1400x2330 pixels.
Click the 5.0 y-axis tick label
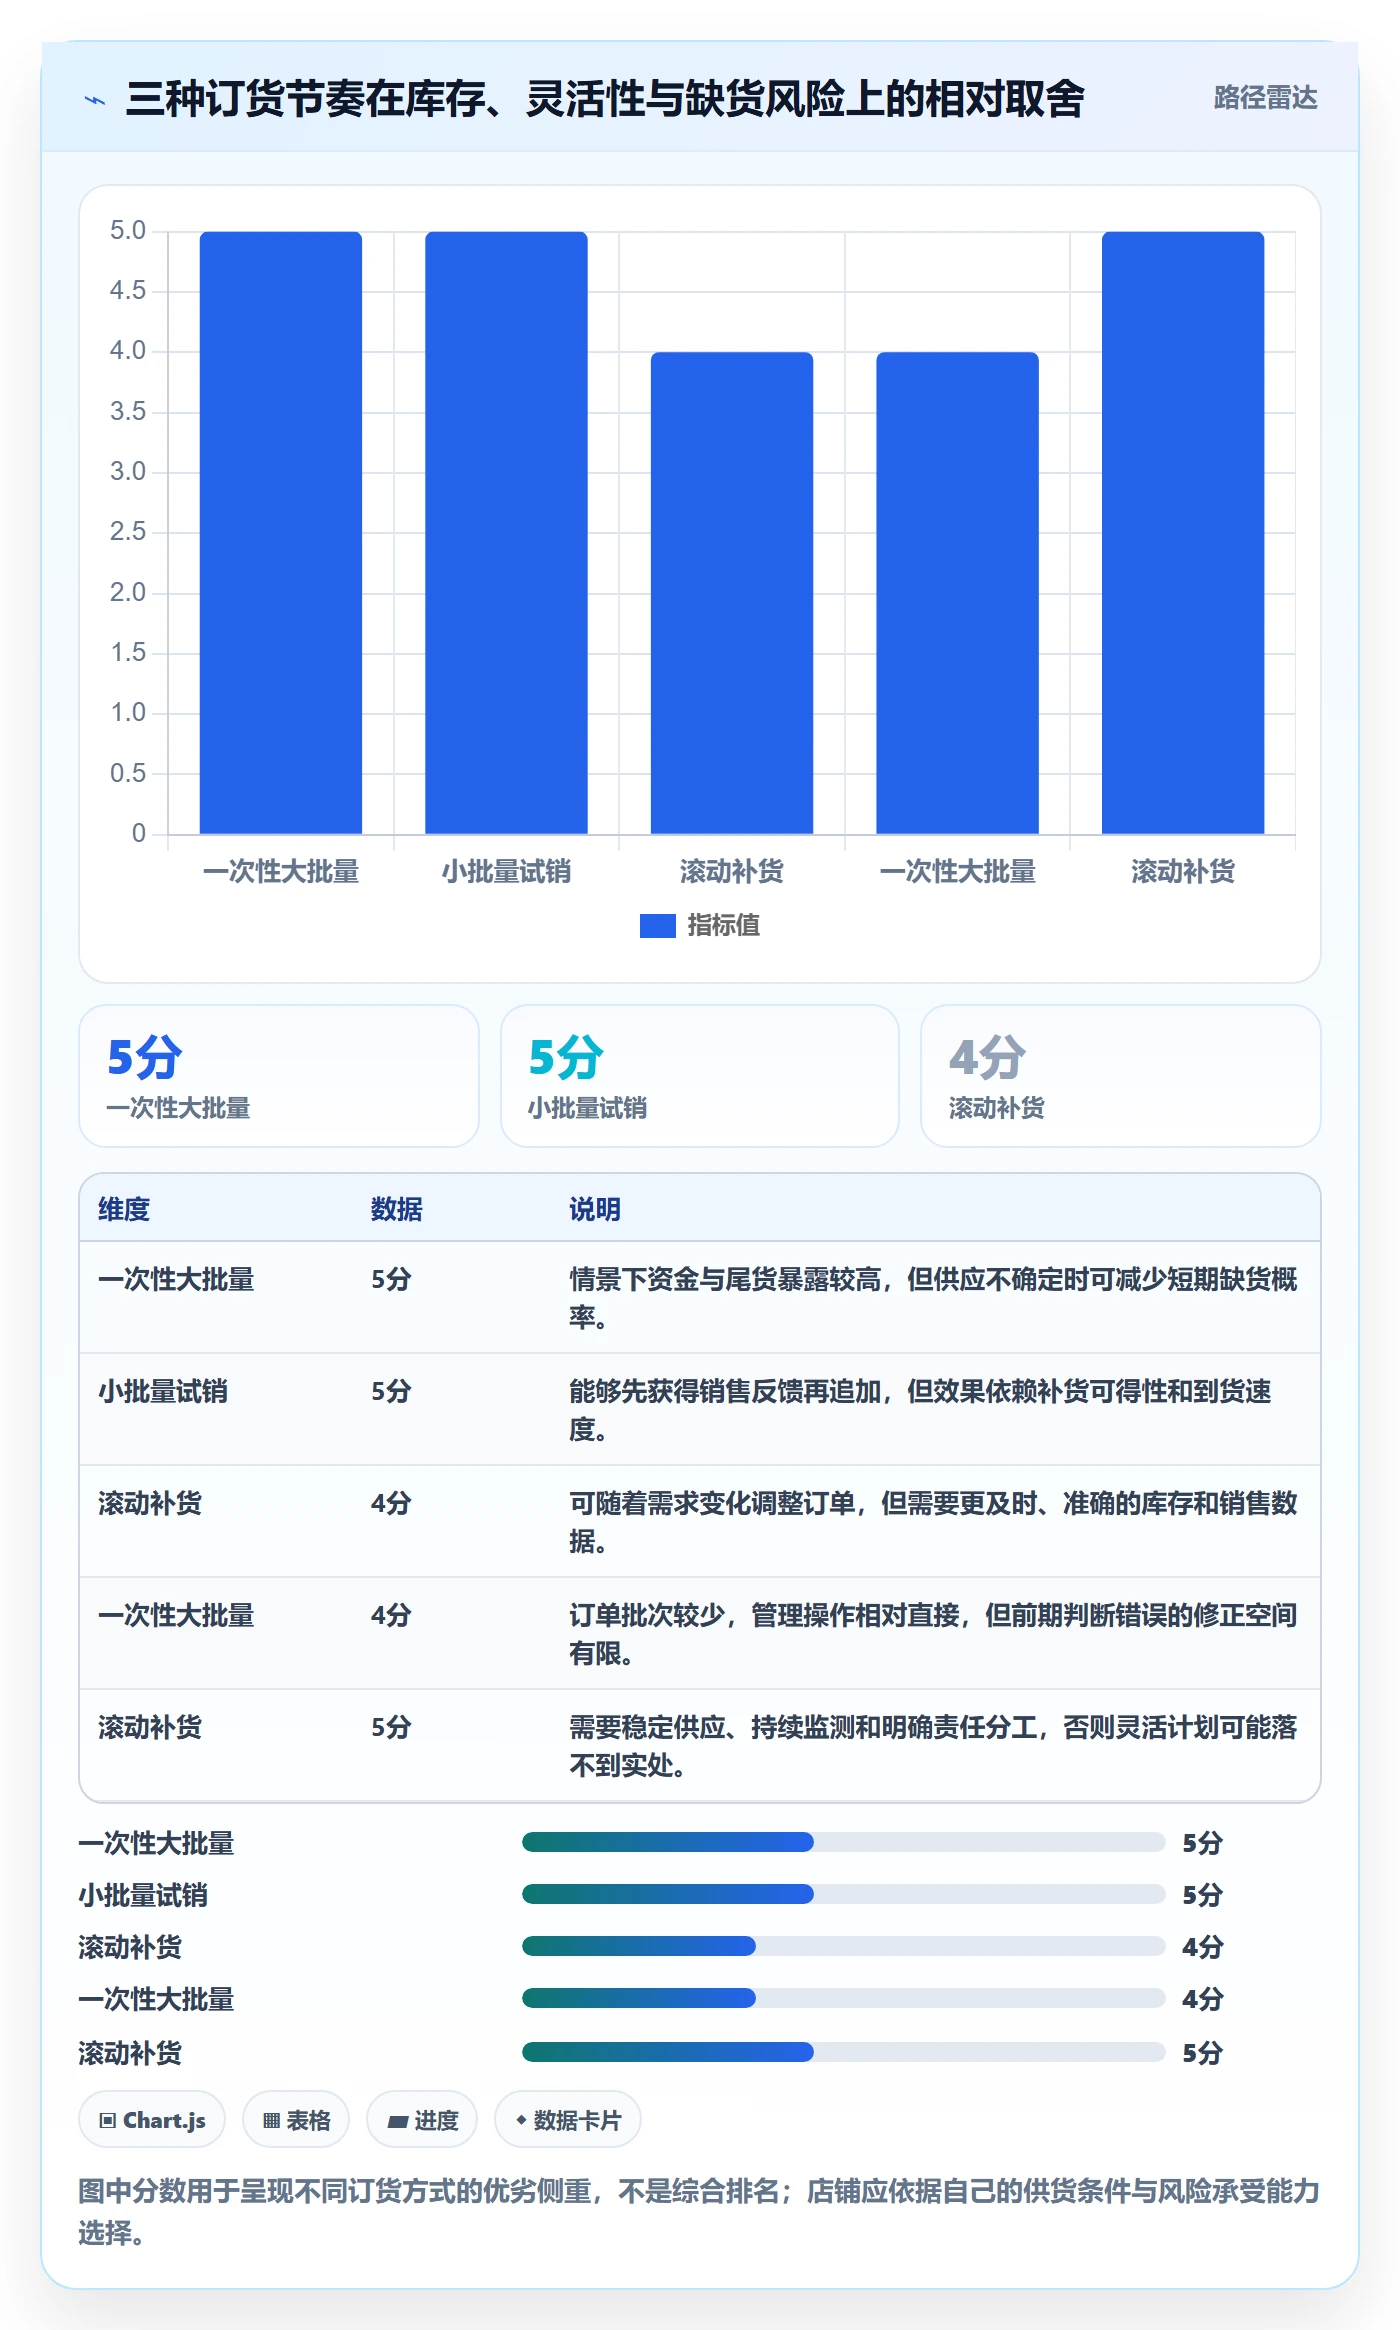[128, 231]
